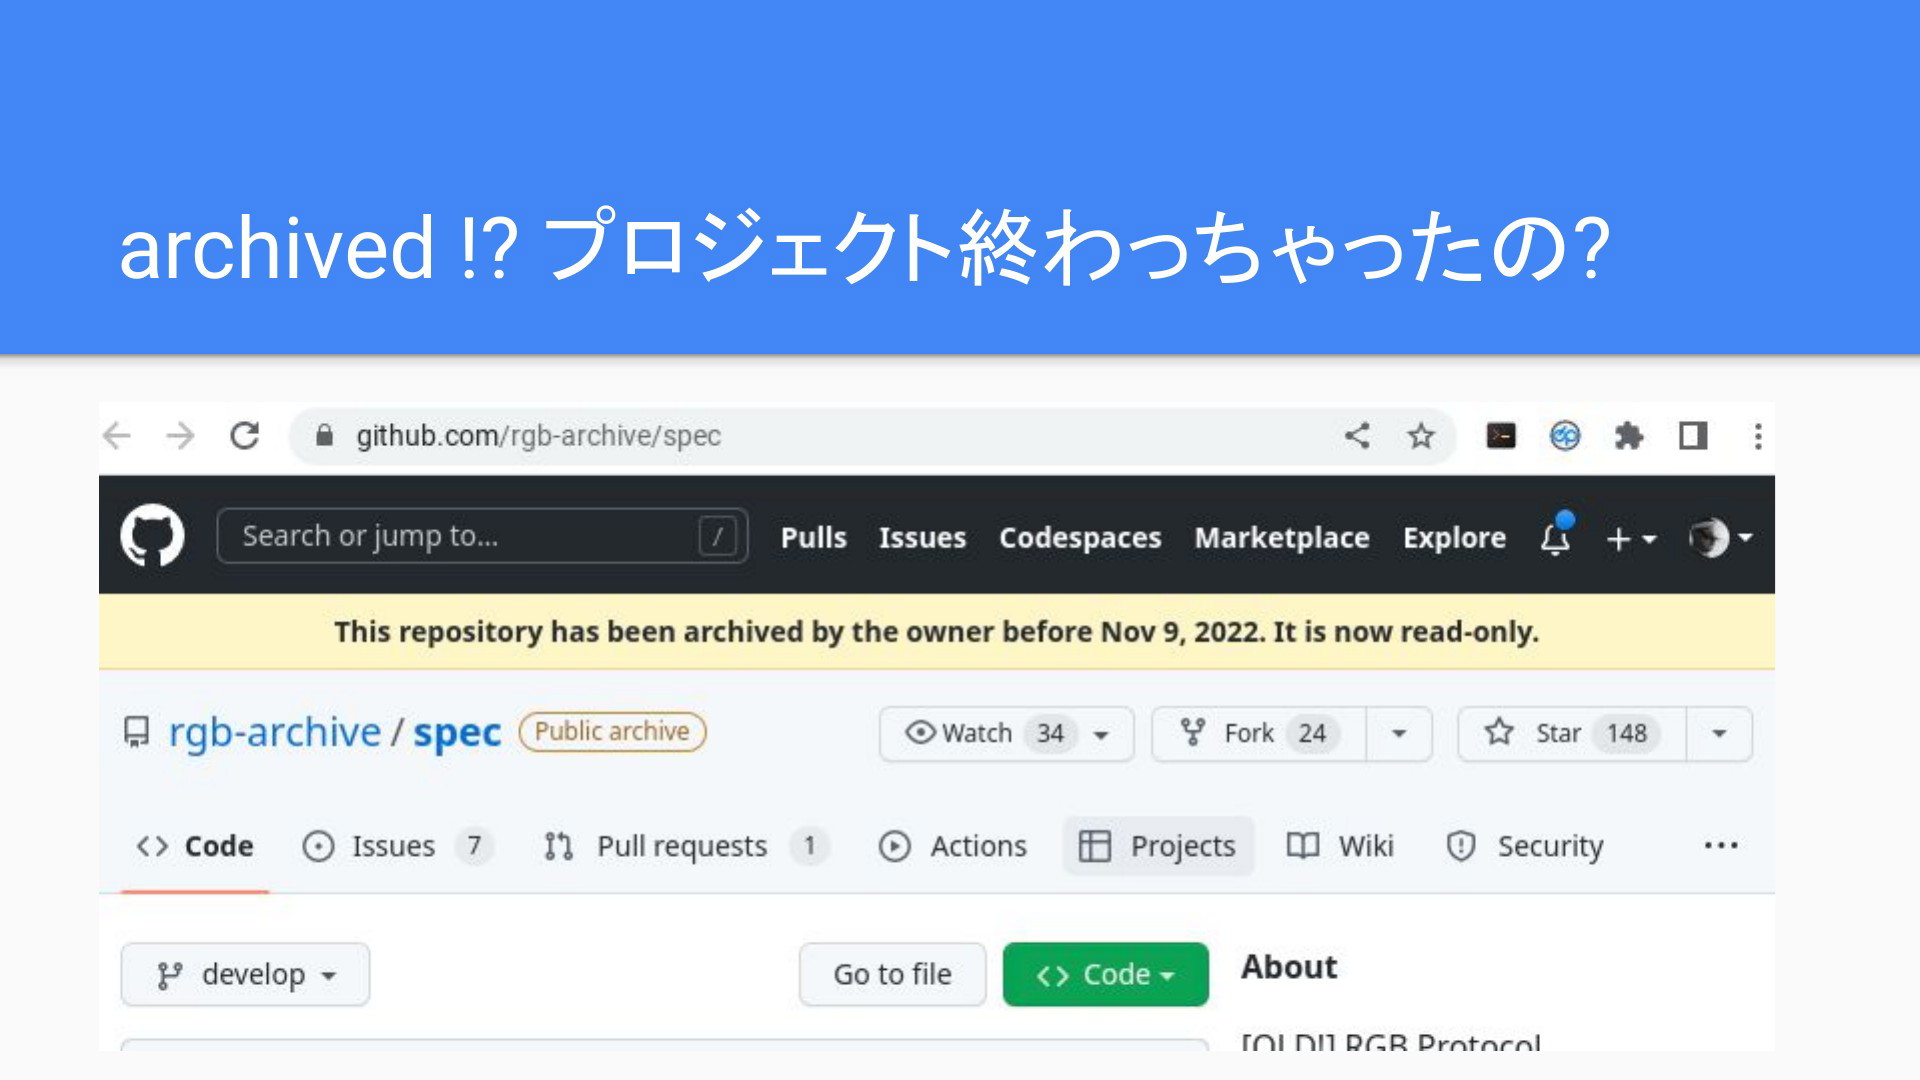Go forward using browser forward arrow
Screen dimensions: 1920x1080
tap(181, 436)
